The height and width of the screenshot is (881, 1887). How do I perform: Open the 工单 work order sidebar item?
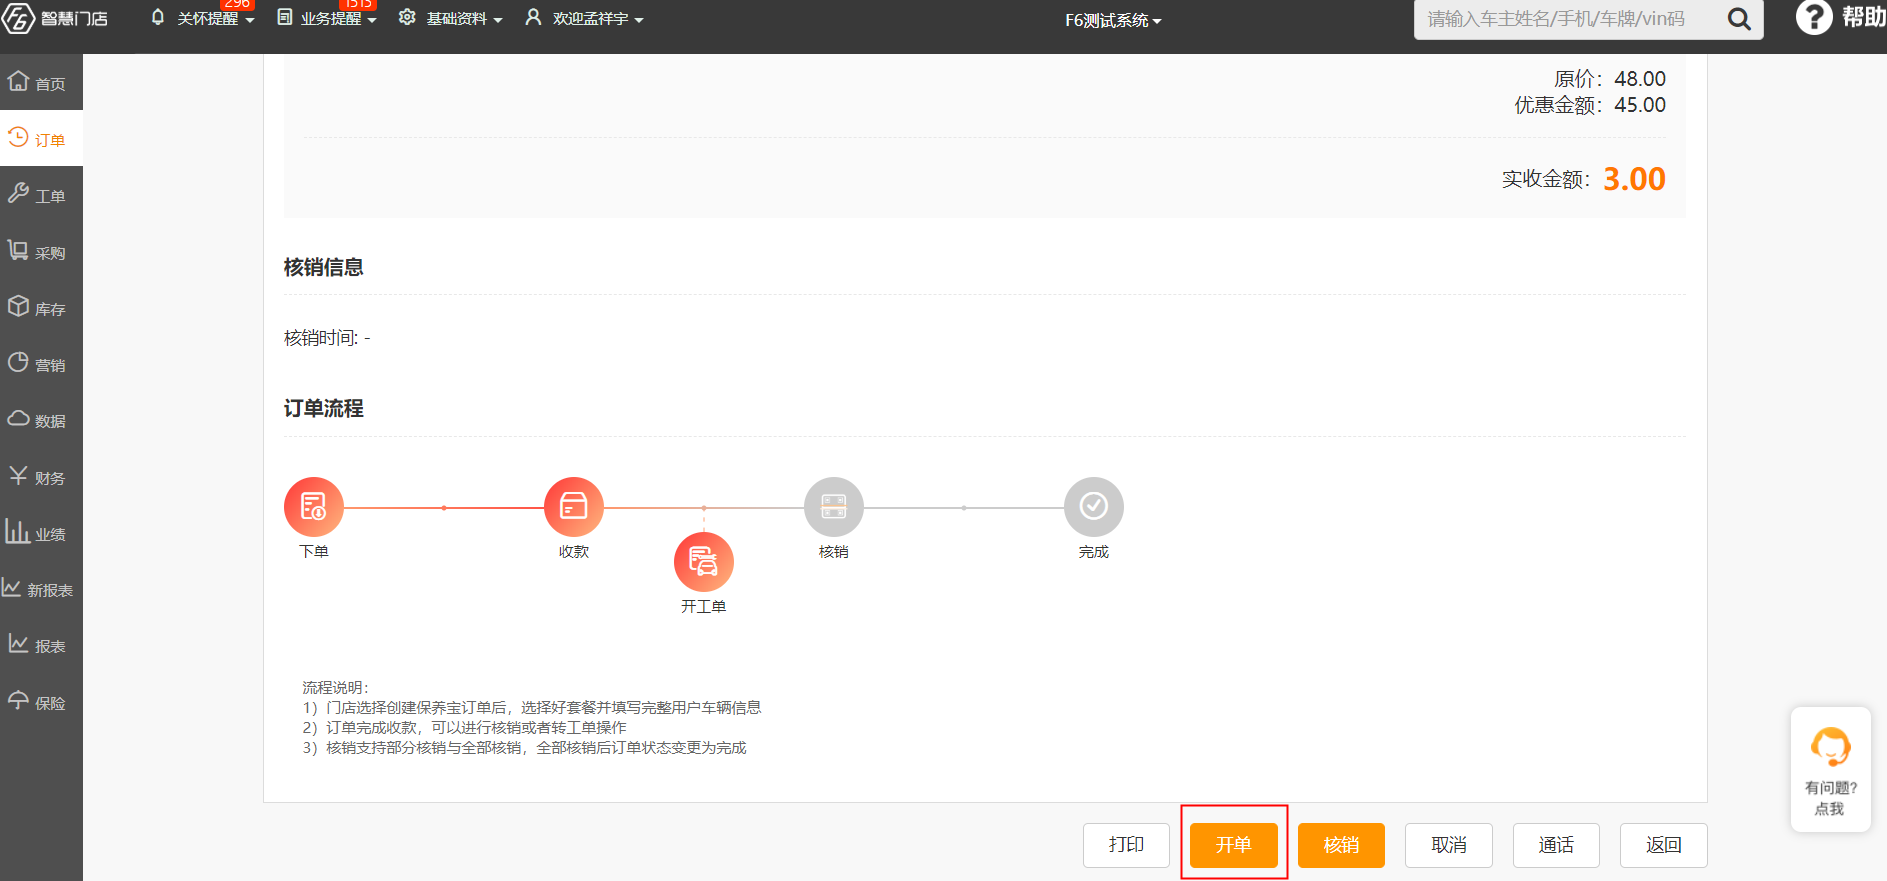(x=41, y=195)
